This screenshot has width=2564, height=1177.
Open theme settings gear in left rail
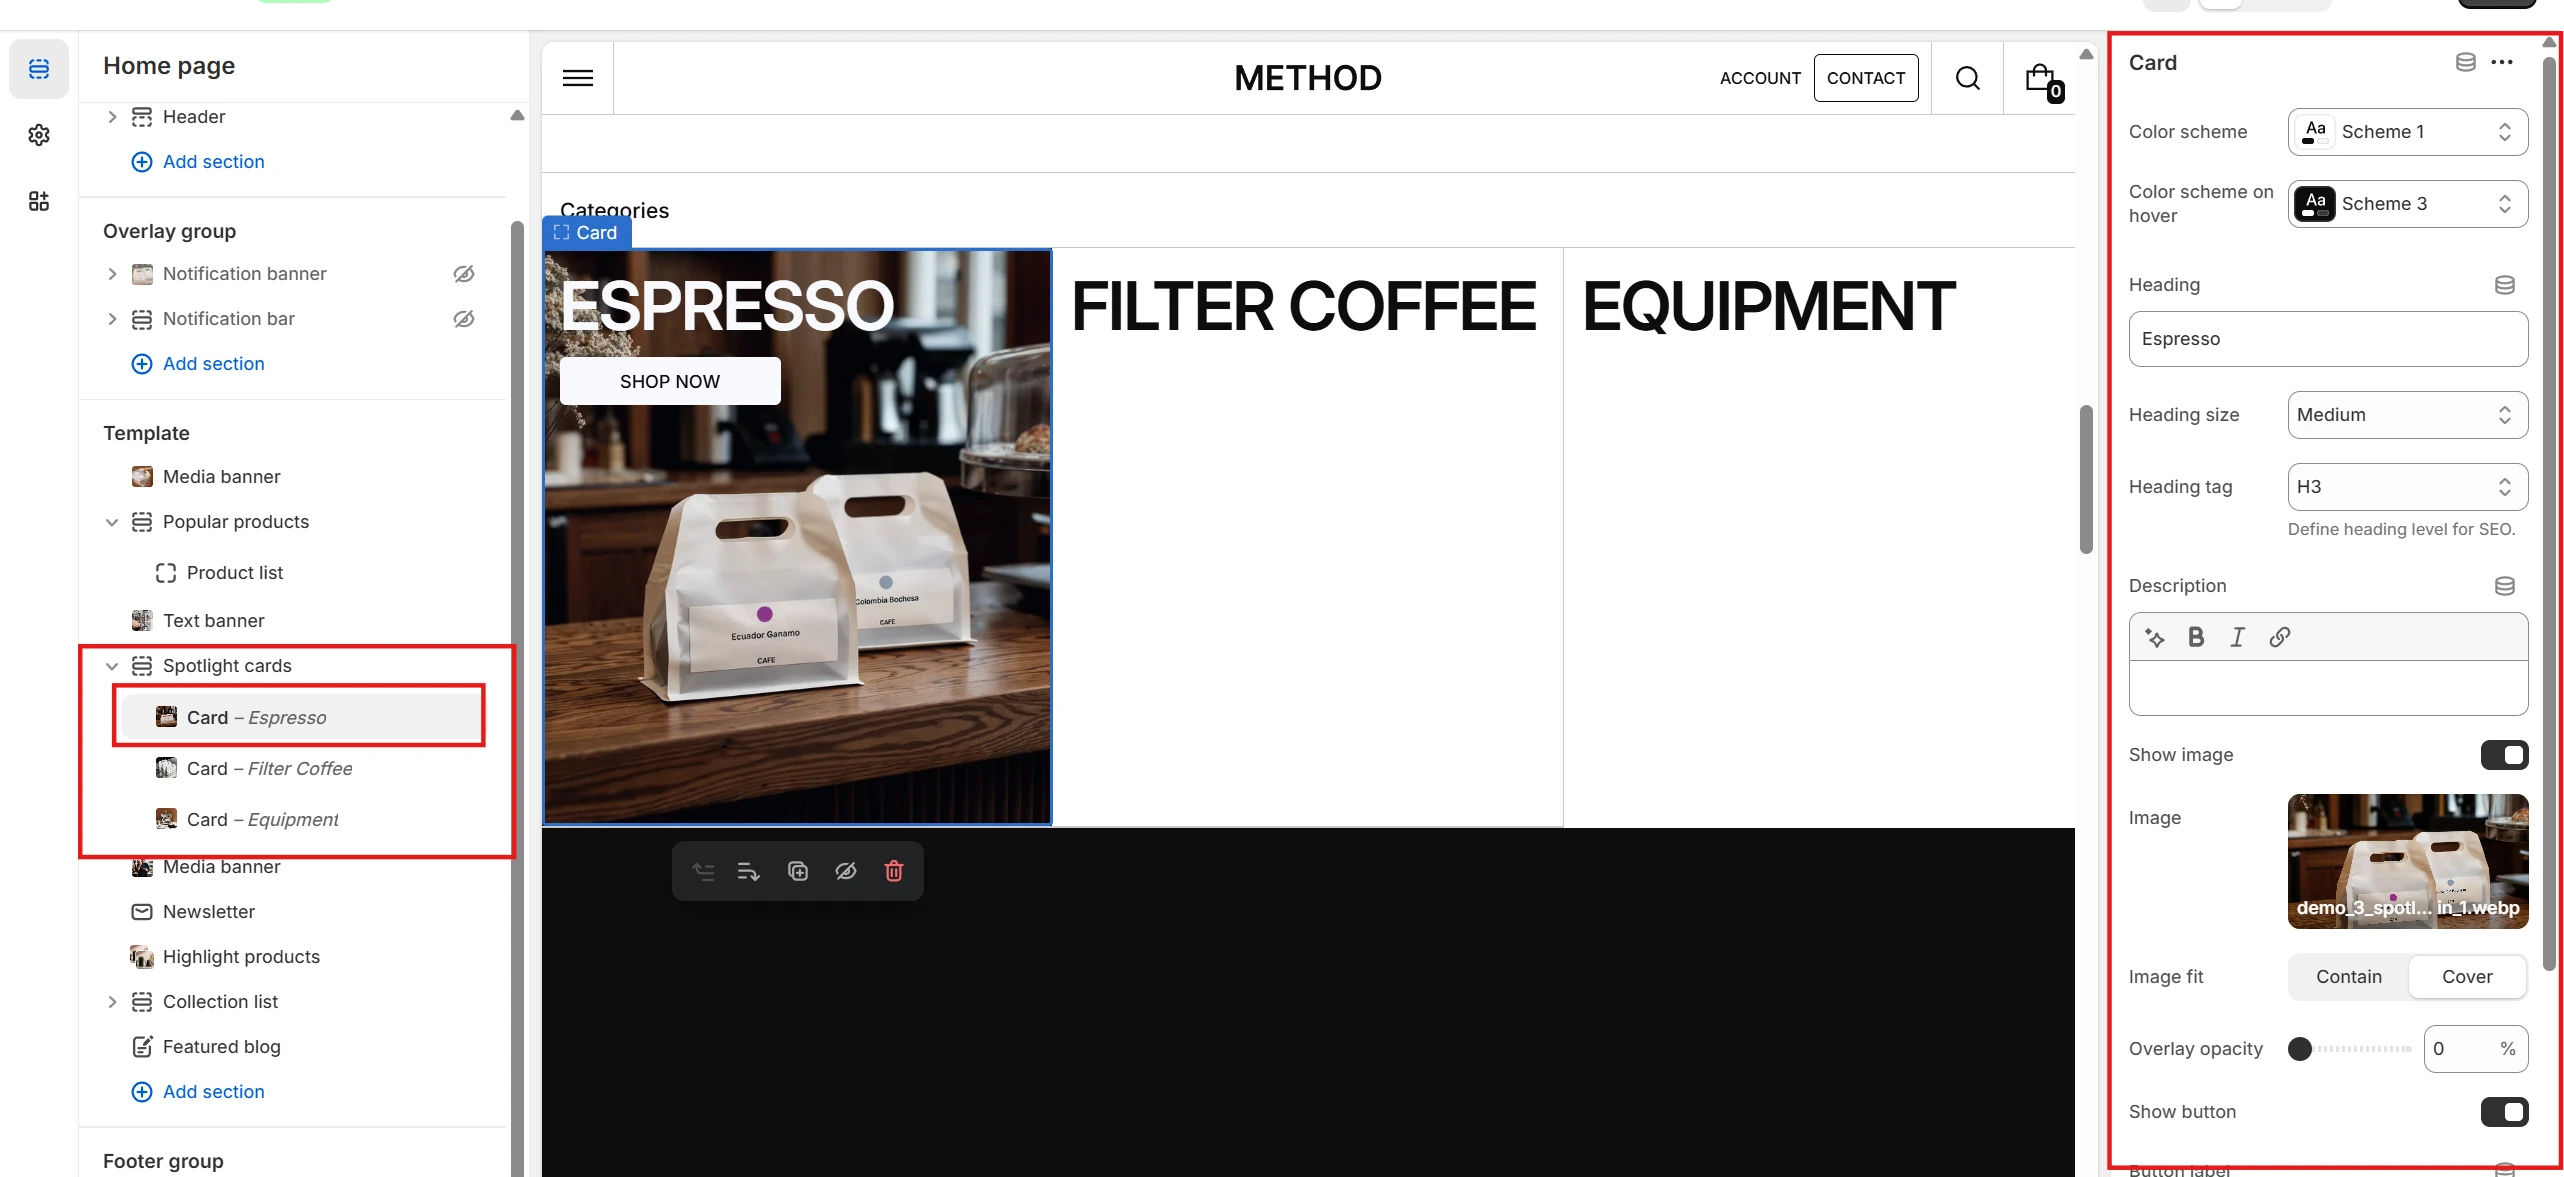tap(39, 135)
